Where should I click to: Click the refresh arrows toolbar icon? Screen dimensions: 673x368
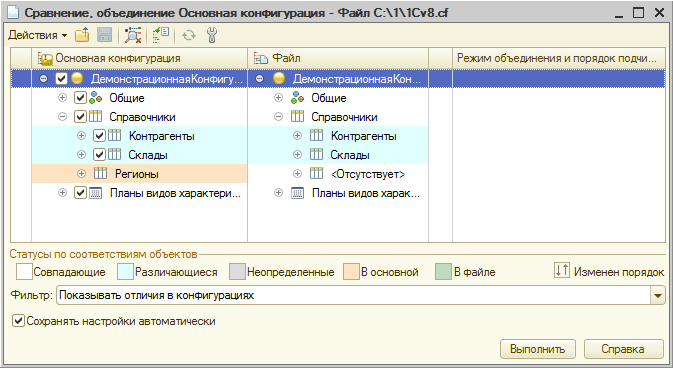point(188,35)
